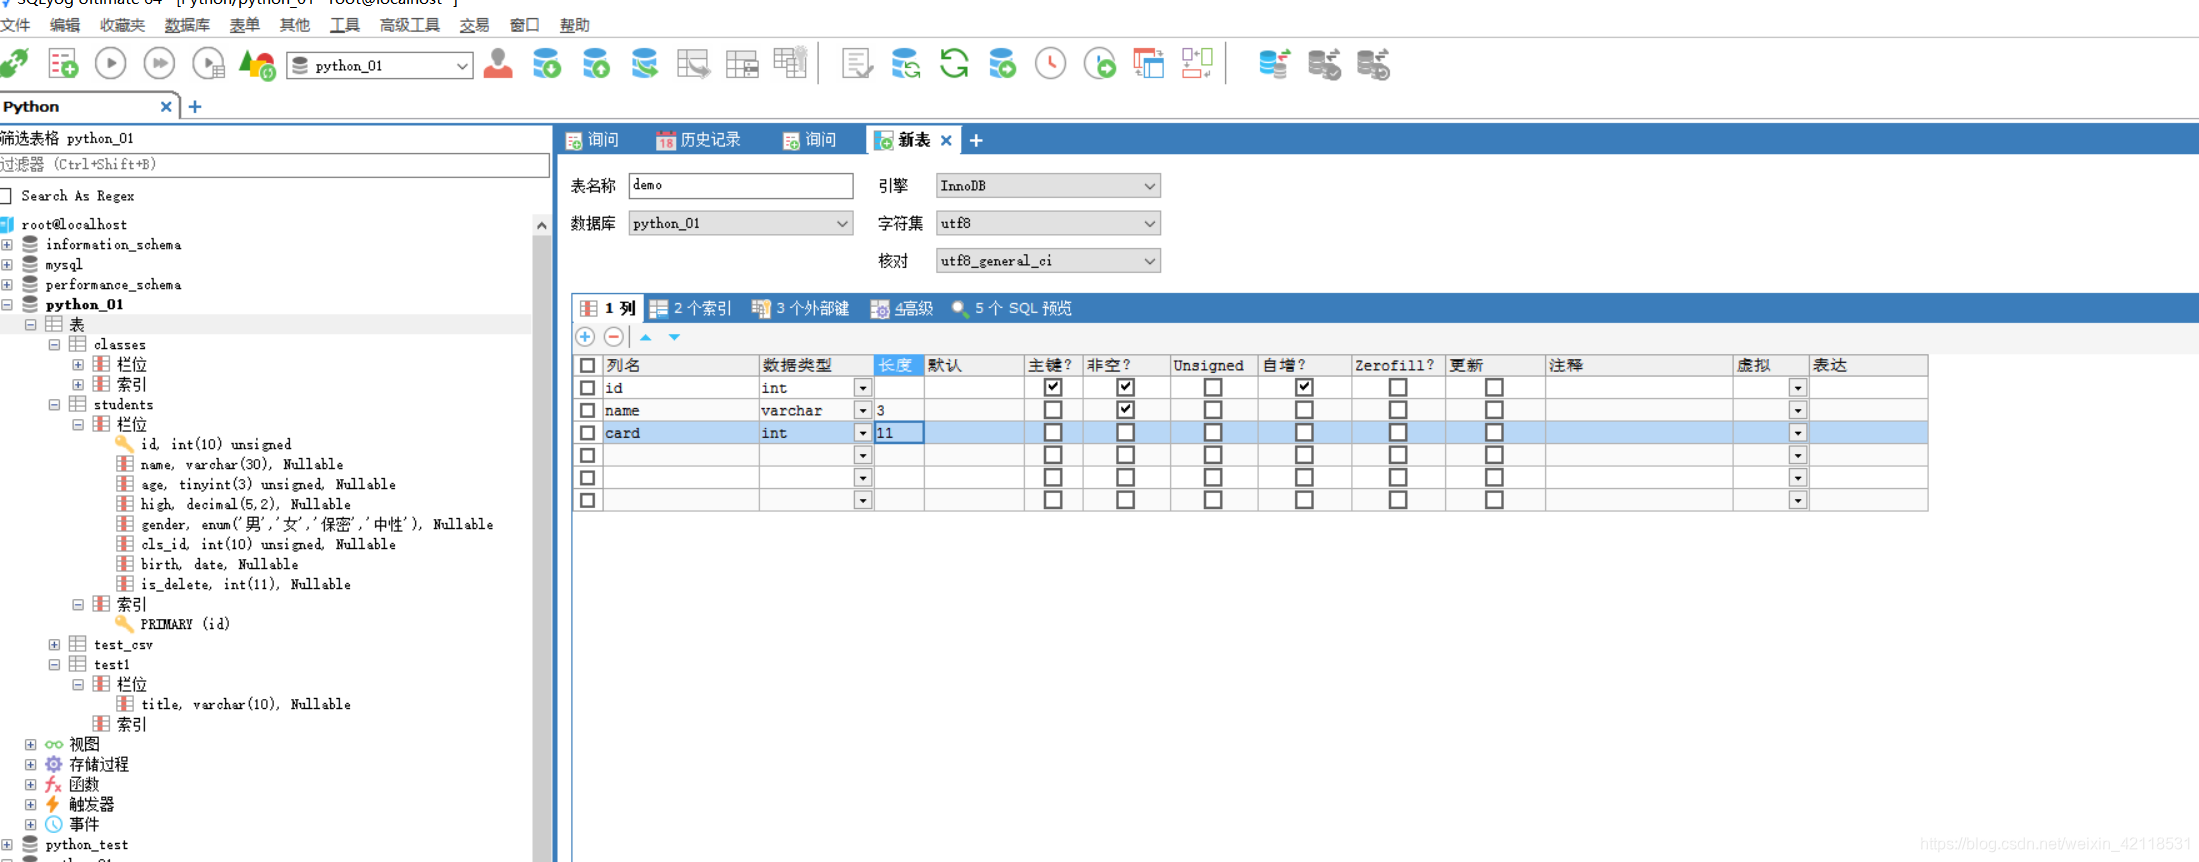Uncheck auto increment for id column
Screen dimensions: 2199x862
pos(1304,387)
